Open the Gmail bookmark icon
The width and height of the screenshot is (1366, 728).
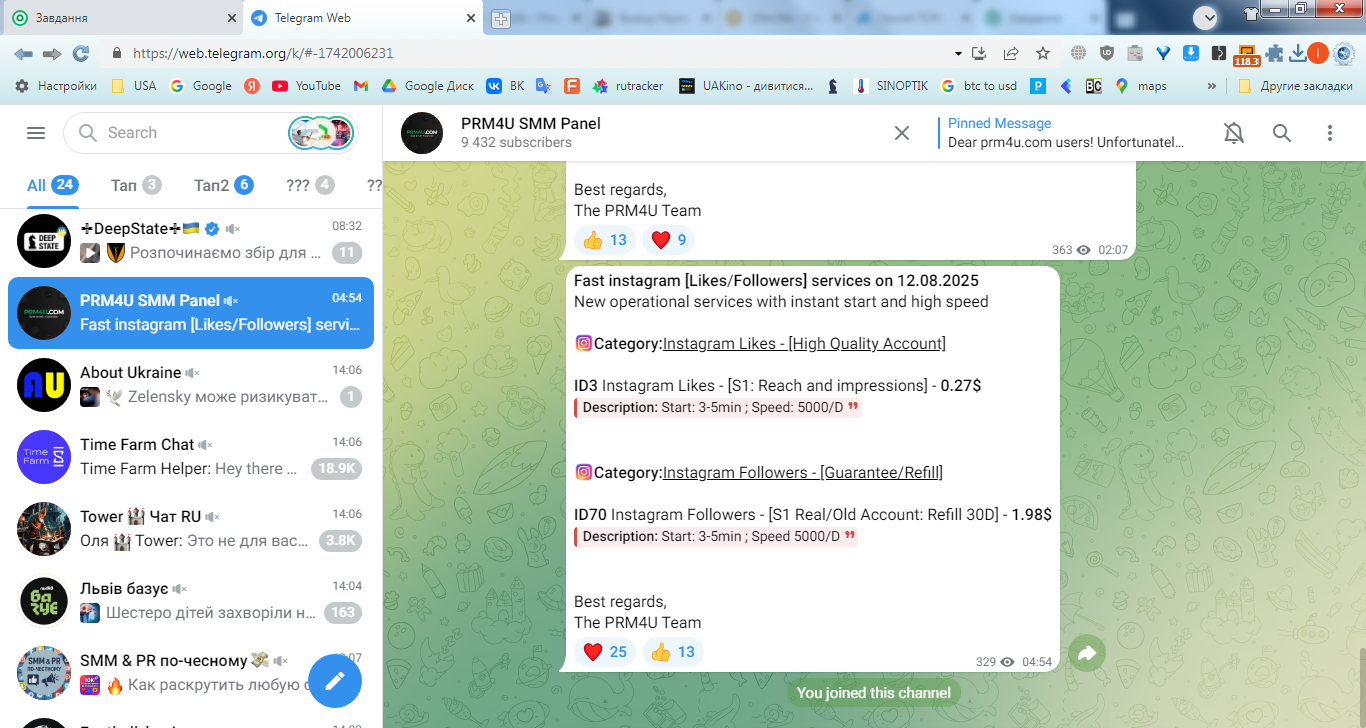coord(361,86)
